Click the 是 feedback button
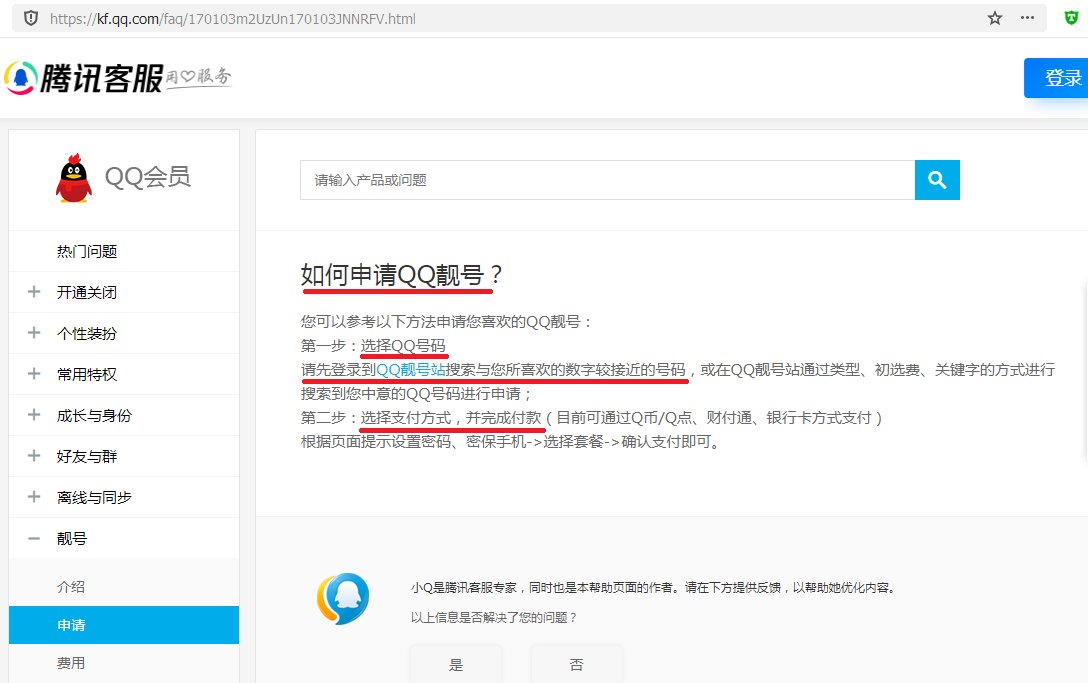 (x=456, y=664)
